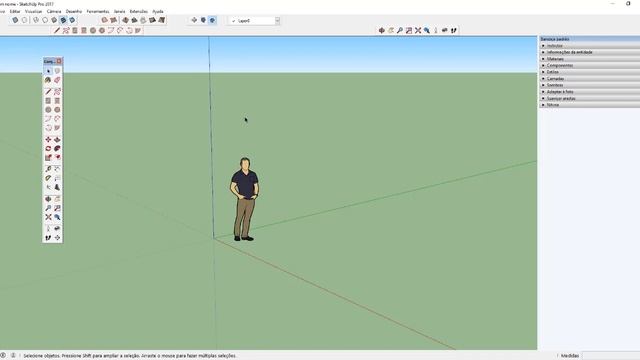This screenshot has width=640, height=360.
Task: Activate the Rotate tool in floating toolset
Action: point(48,148)
